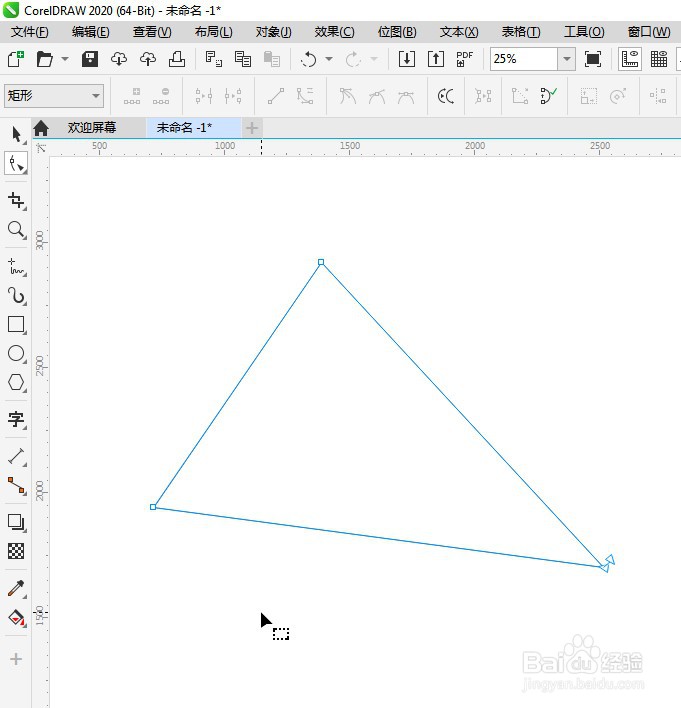This screenshot has width=681, height=708.
Task: Click the Full-screen preview icon
Action: click(592, 59)
